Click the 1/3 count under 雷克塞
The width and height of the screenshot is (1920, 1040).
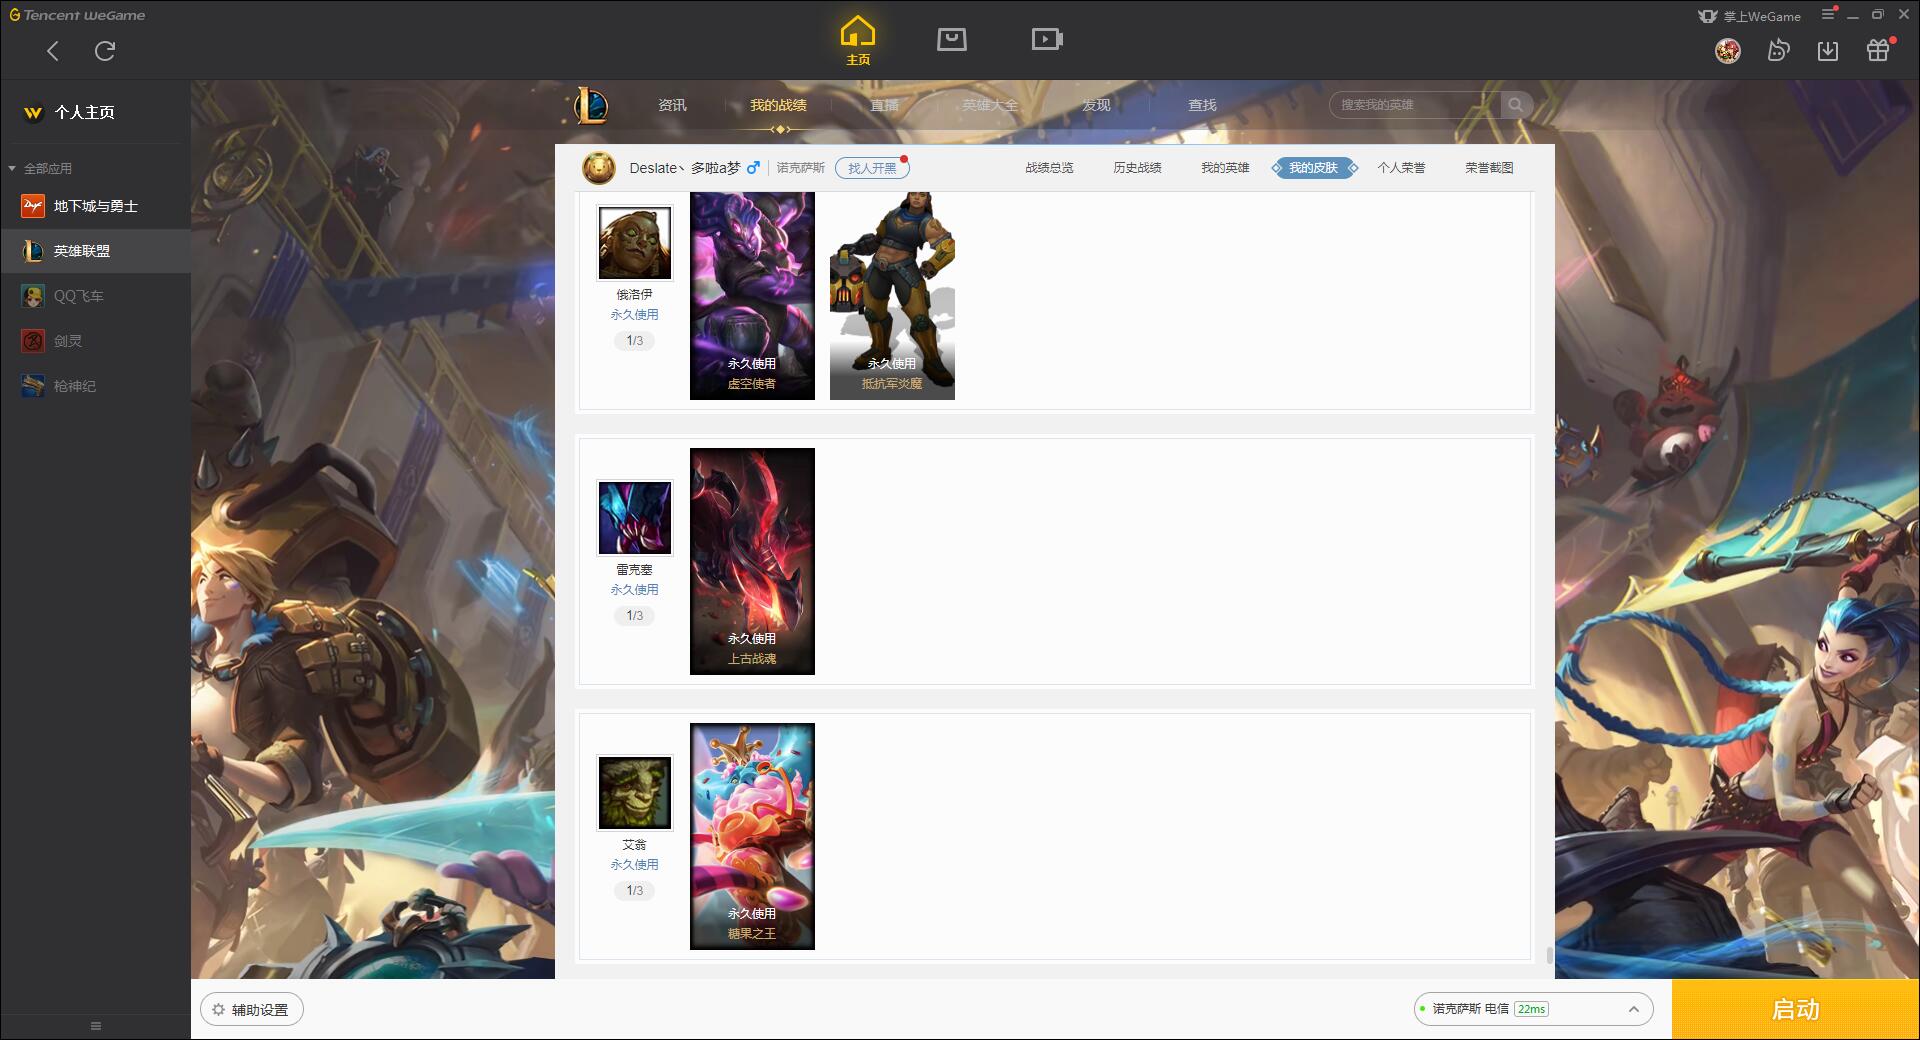635,616
